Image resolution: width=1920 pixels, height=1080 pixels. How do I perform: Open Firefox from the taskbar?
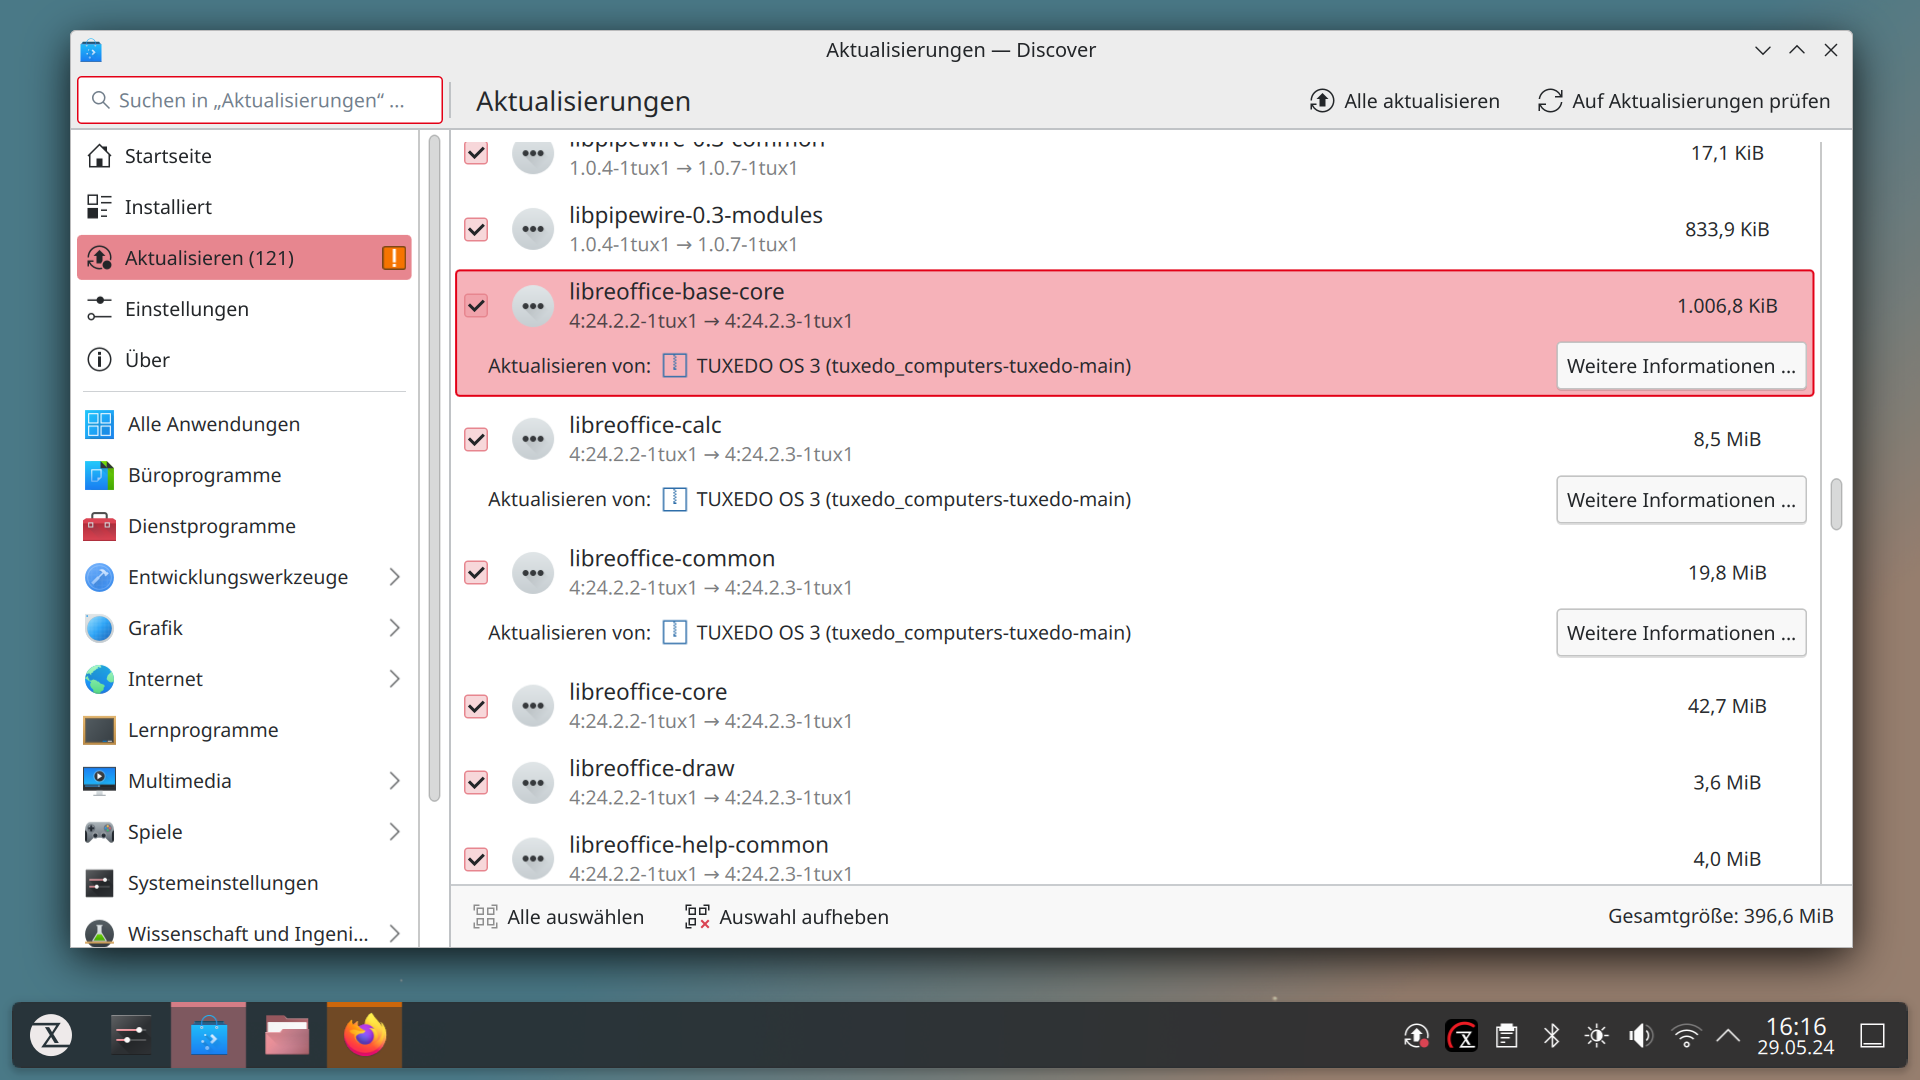pyautogui.click(x=365, y=1035)
